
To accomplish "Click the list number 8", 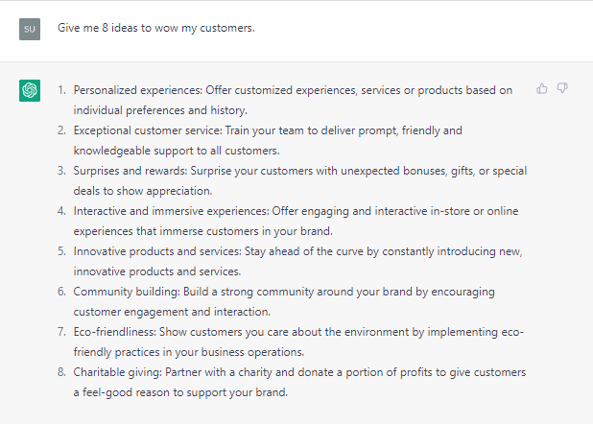I will coord(61,372).
